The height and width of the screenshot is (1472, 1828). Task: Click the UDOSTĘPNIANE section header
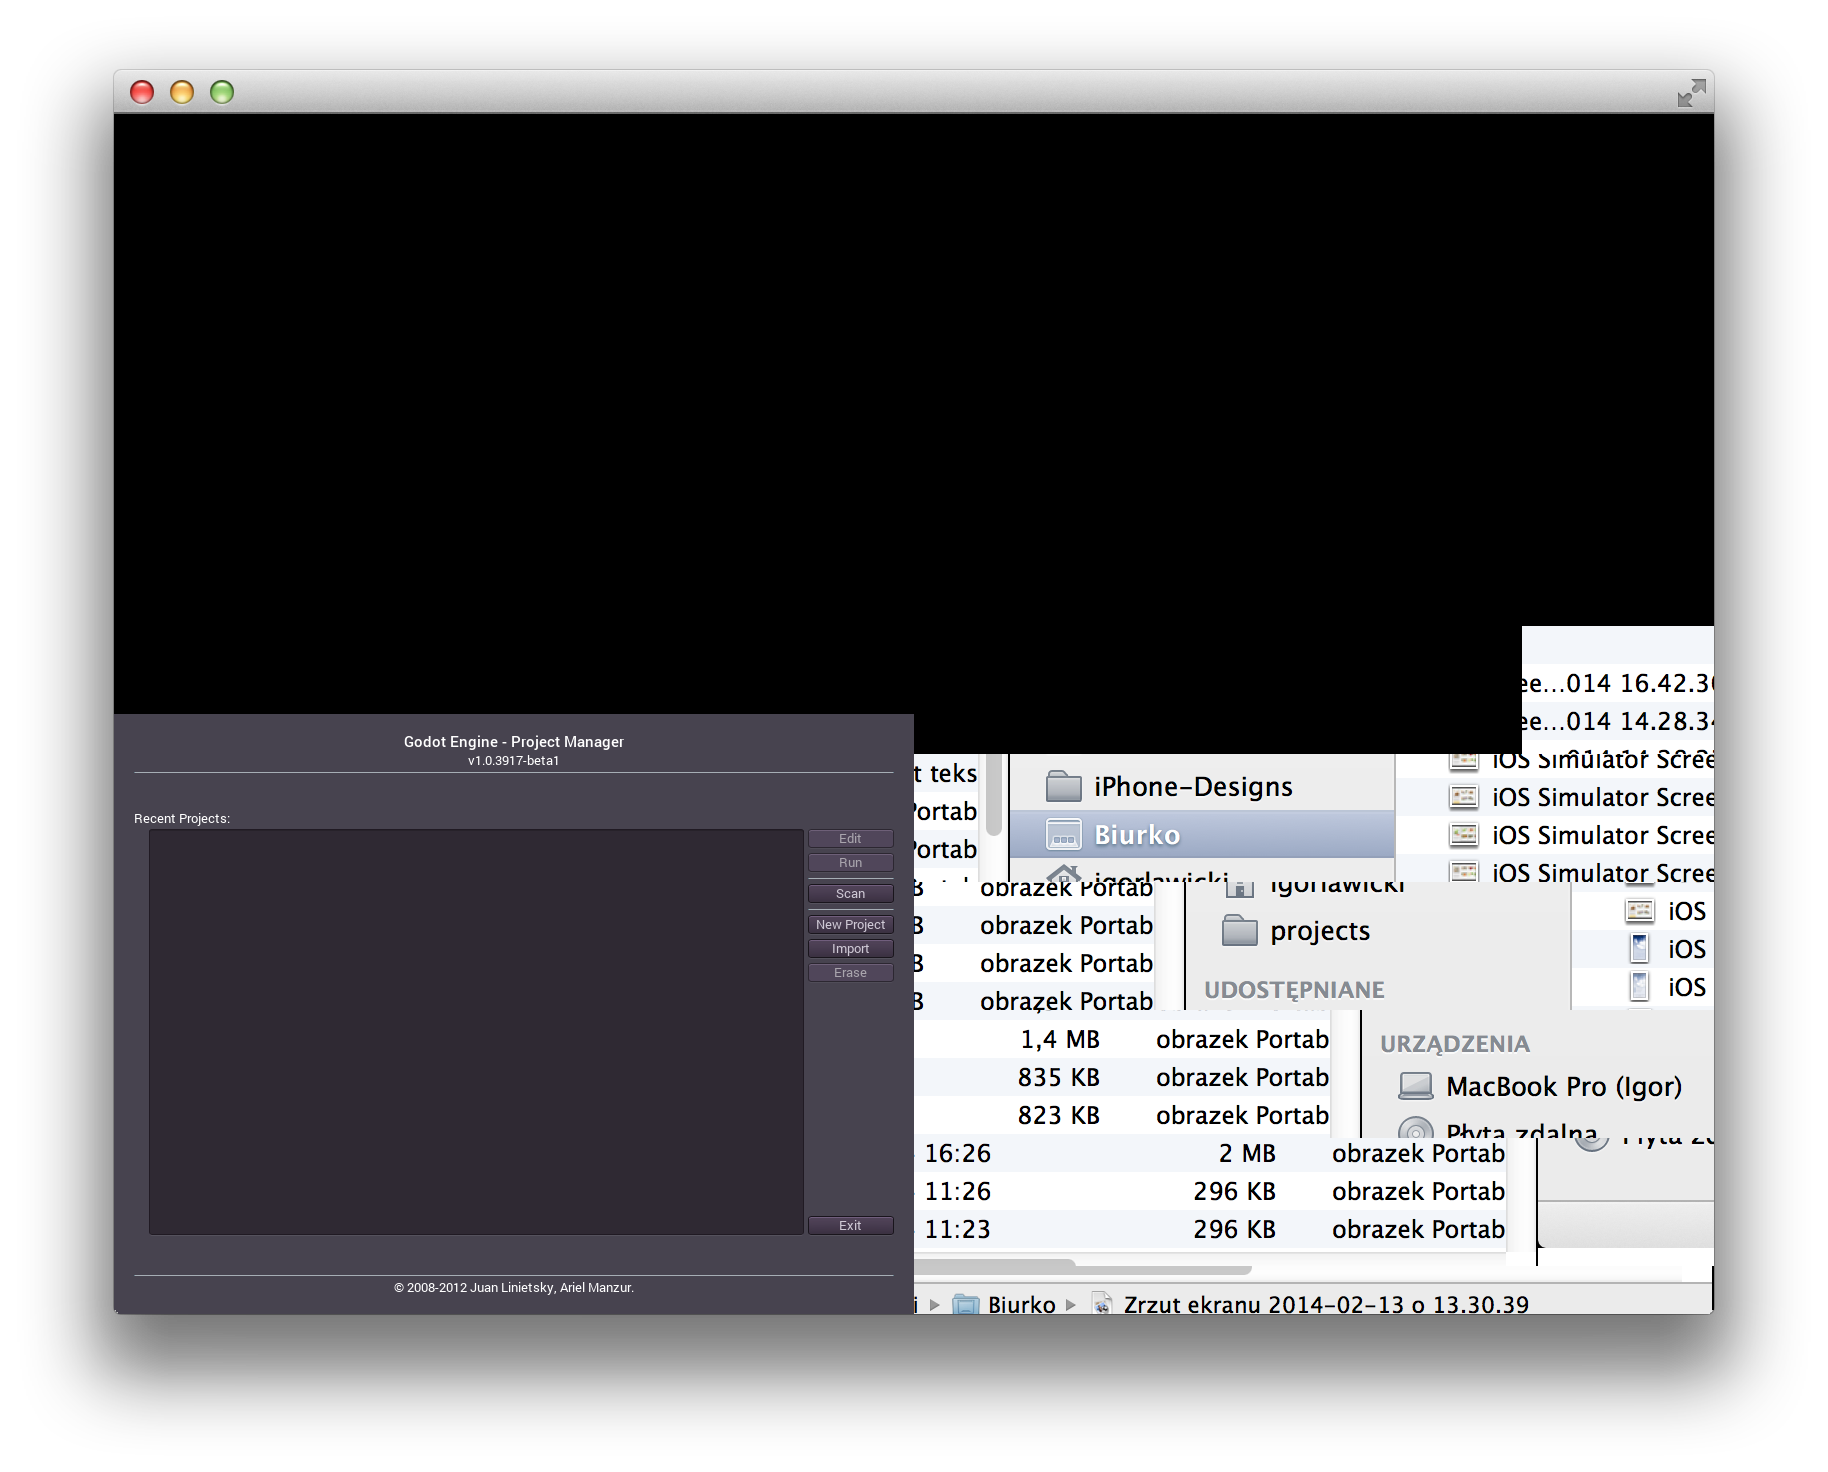point(1294,989)
